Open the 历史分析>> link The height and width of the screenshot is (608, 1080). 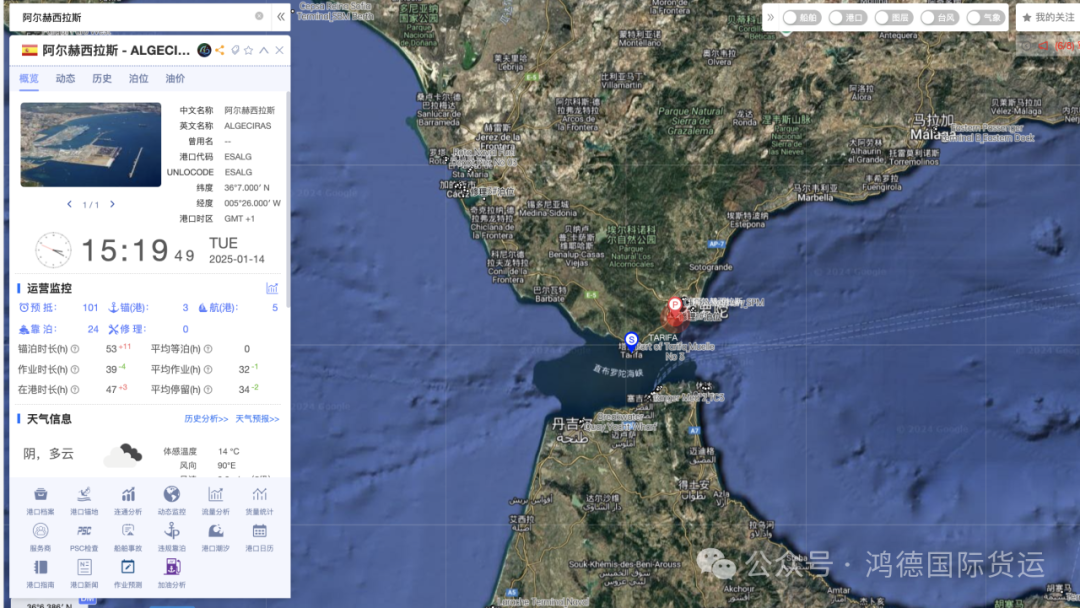(x=206, y=419)
